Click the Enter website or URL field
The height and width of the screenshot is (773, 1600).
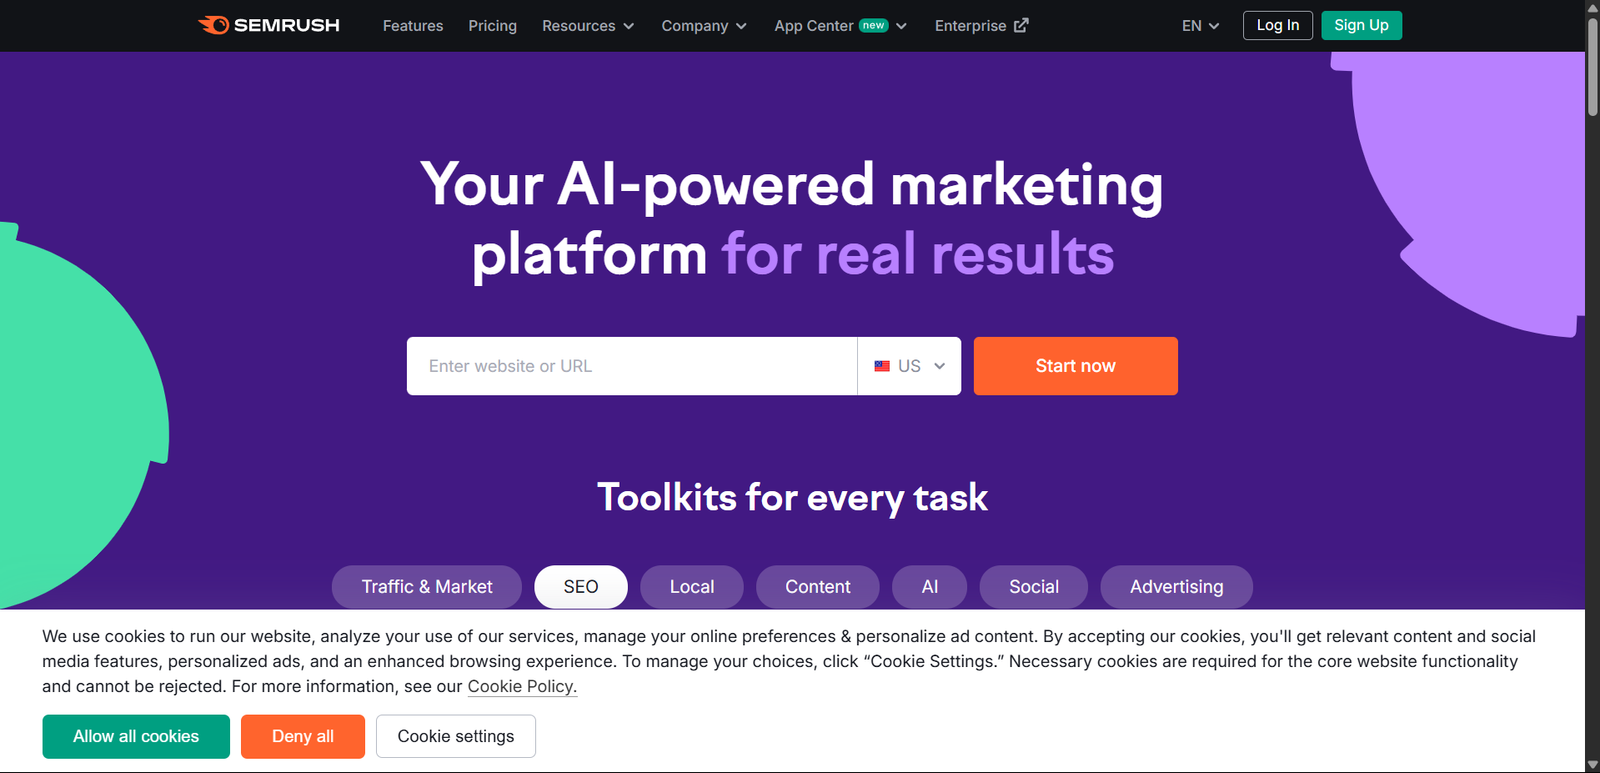click(x=630, y=366)
